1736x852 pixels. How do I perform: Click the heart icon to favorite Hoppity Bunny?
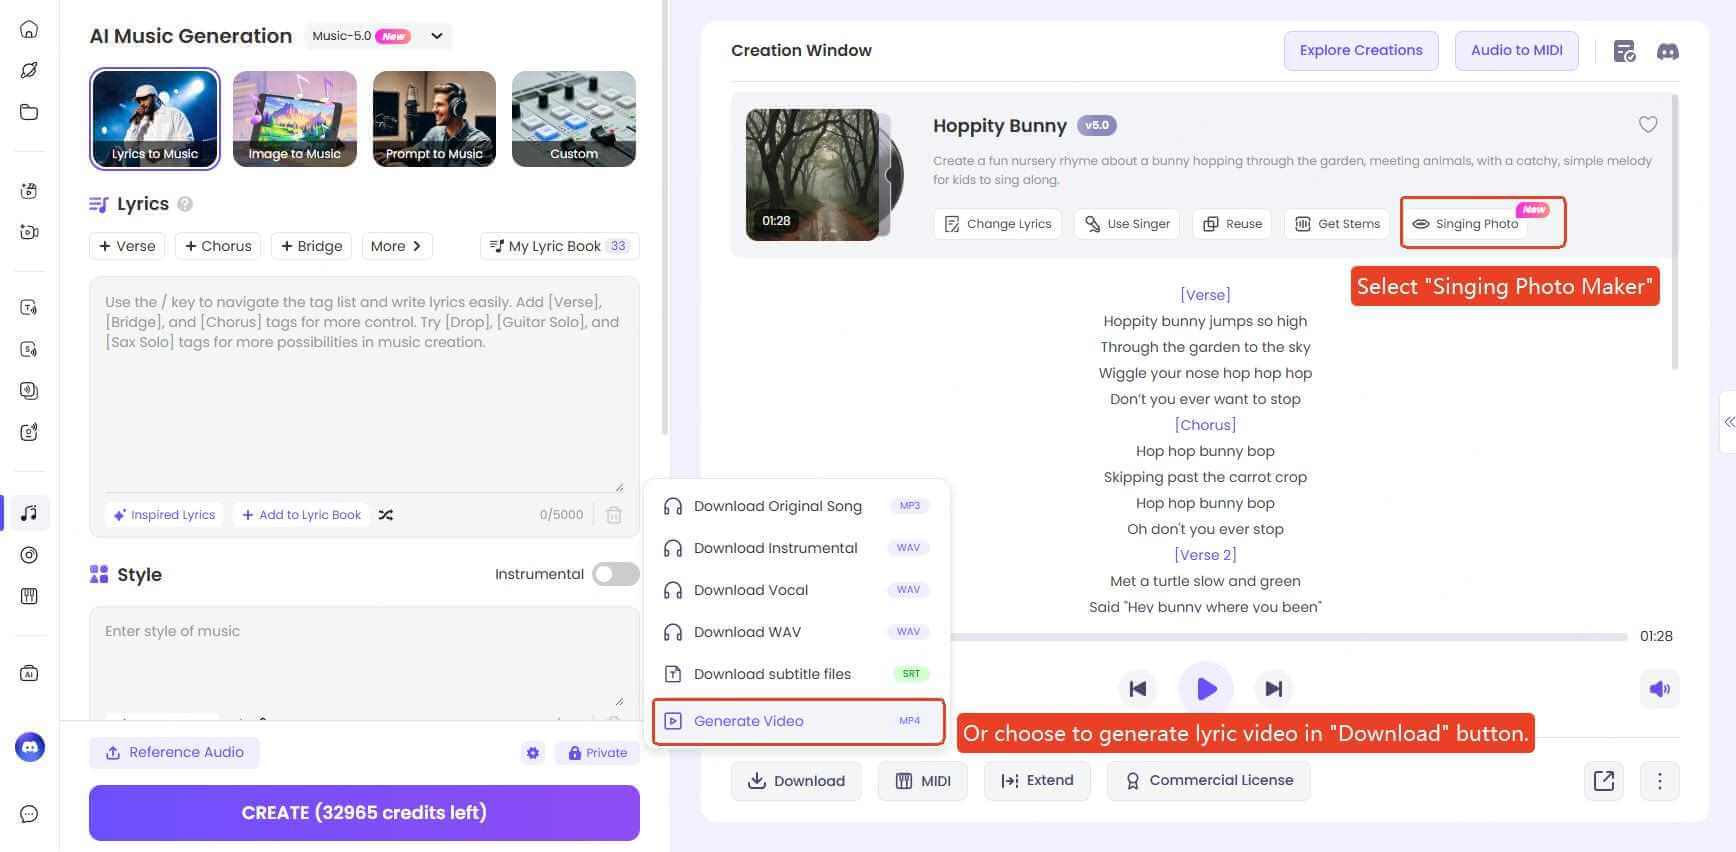pyautogui.click(x=1647, y=124)
